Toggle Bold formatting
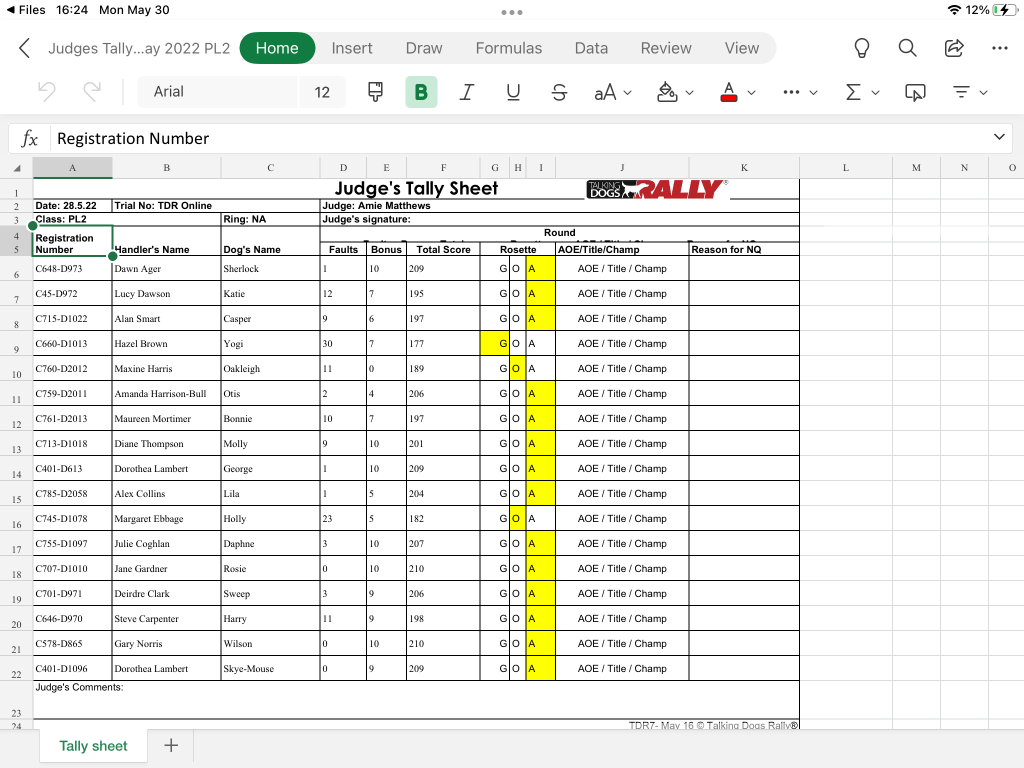The image size is (1024, 768). (x=421, y=92)
